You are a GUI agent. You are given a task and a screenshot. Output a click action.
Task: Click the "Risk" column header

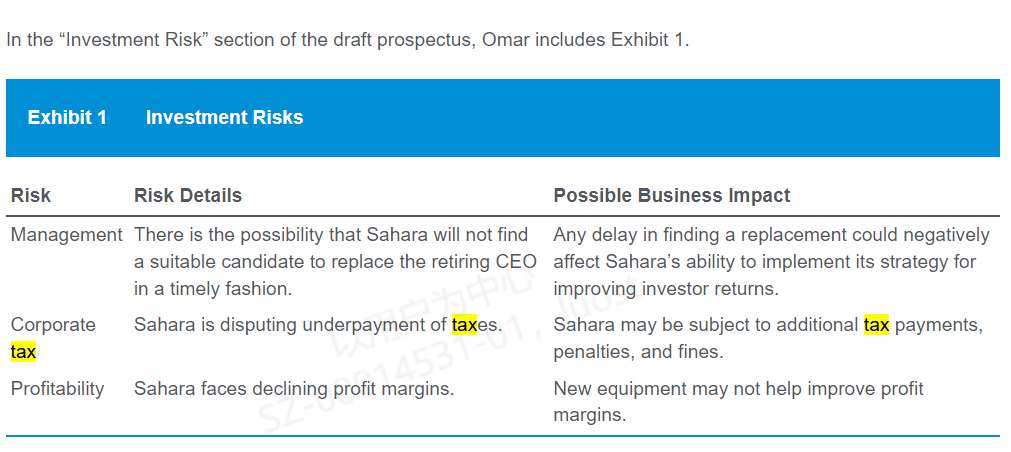coord(31,196)
